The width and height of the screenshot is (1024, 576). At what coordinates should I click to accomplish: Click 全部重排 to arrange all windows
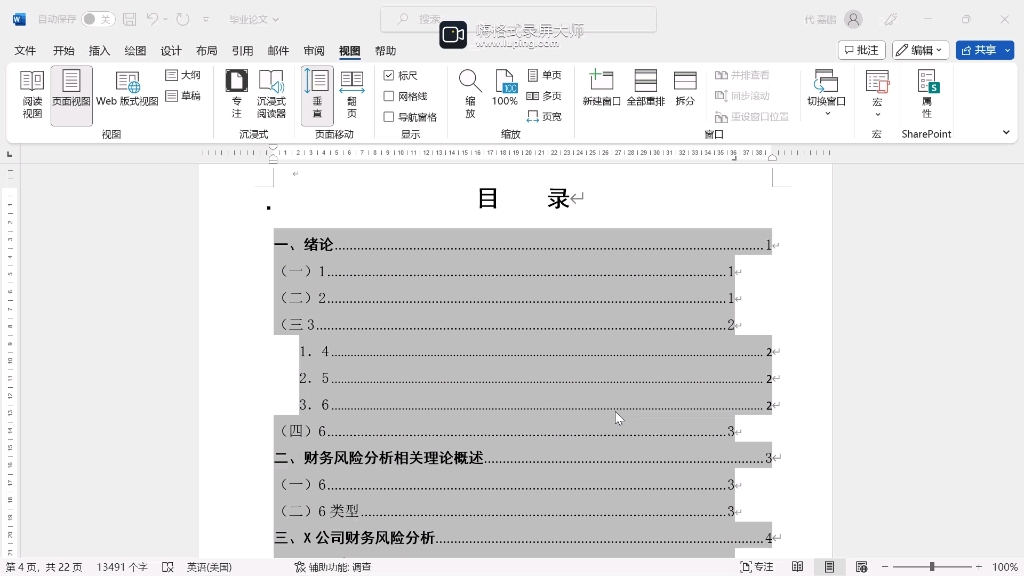646,95
